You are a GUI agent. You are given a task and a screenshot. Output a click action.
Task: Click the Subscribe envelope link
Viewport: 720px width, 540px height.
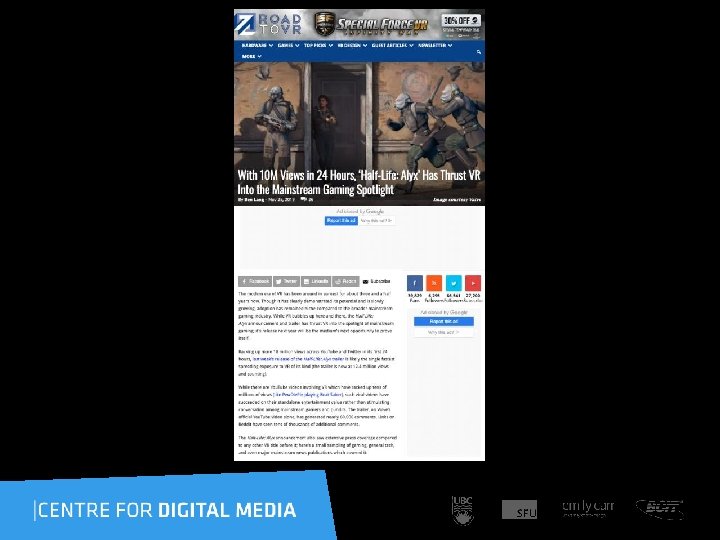coord(377,281)
